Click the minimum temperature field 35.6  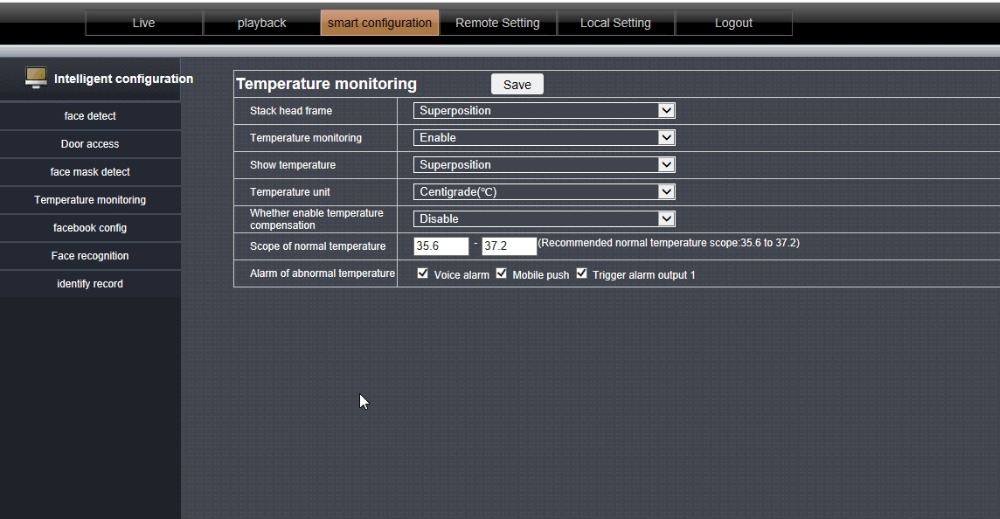click(x=441, y=246)
